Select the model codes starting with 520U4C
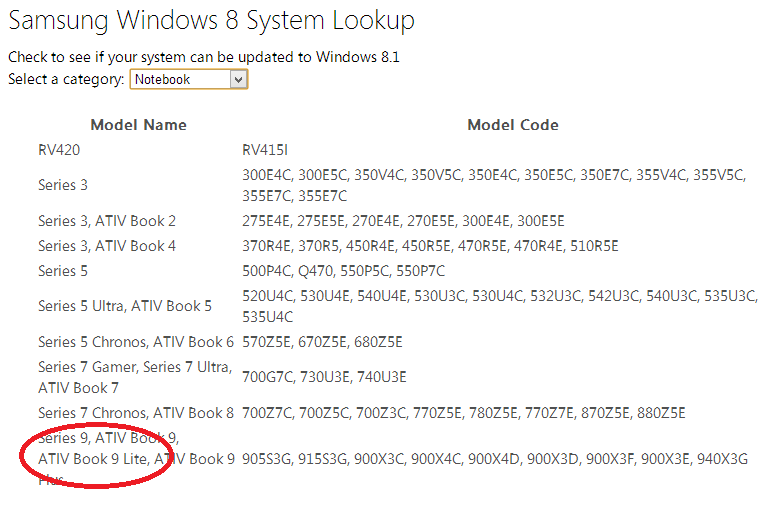The width and height of the screenshot is (775, 507). [500, 306]
